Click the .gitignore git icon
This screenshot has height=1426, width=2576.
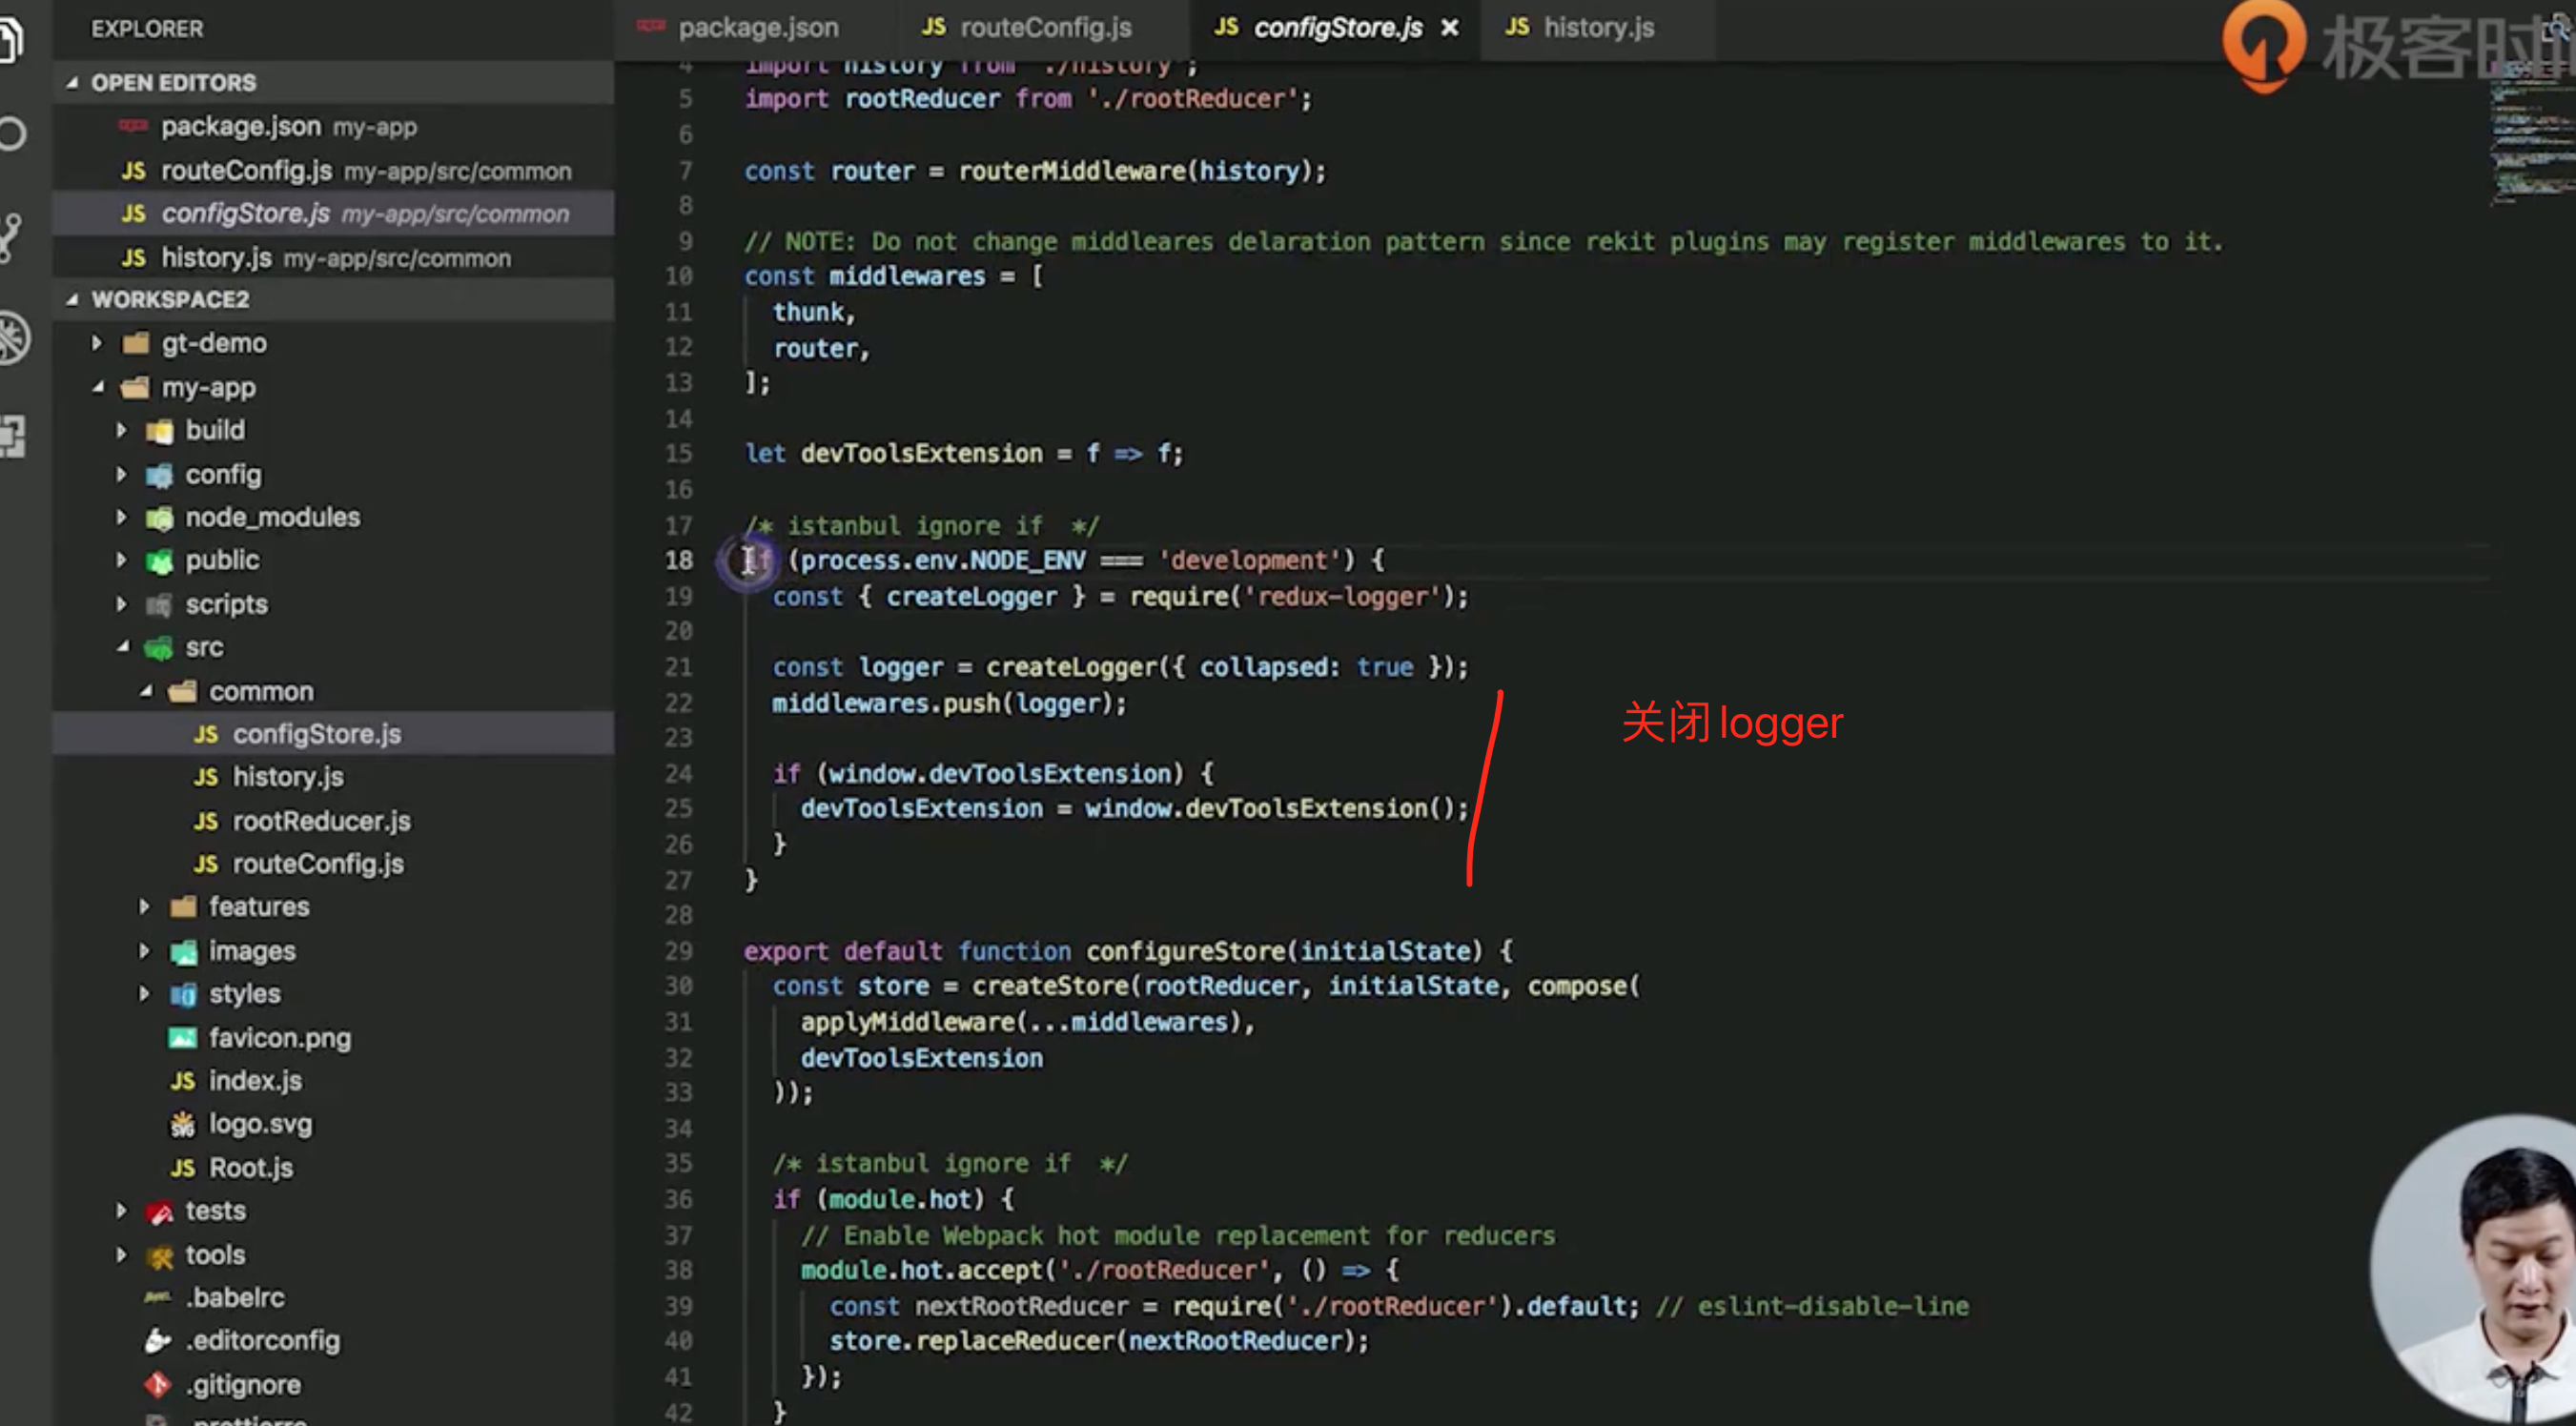158,1385
